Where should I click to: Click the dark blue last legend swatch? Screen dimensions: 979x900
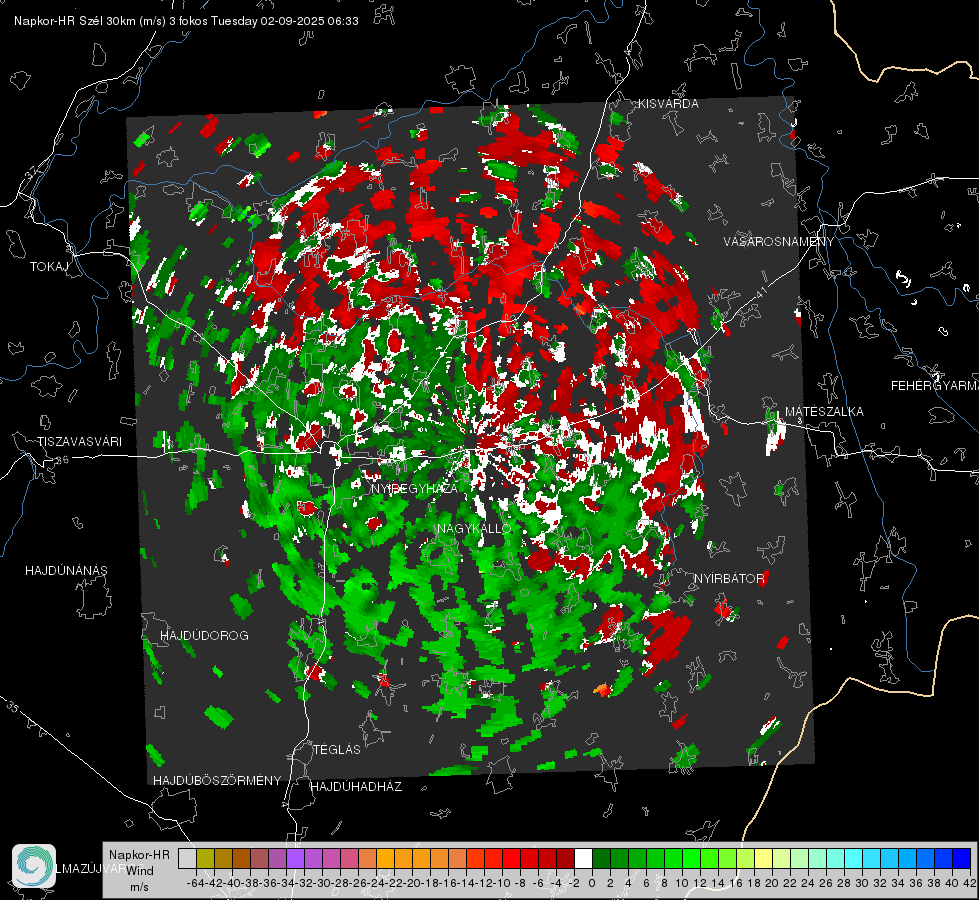coord(962,858)
